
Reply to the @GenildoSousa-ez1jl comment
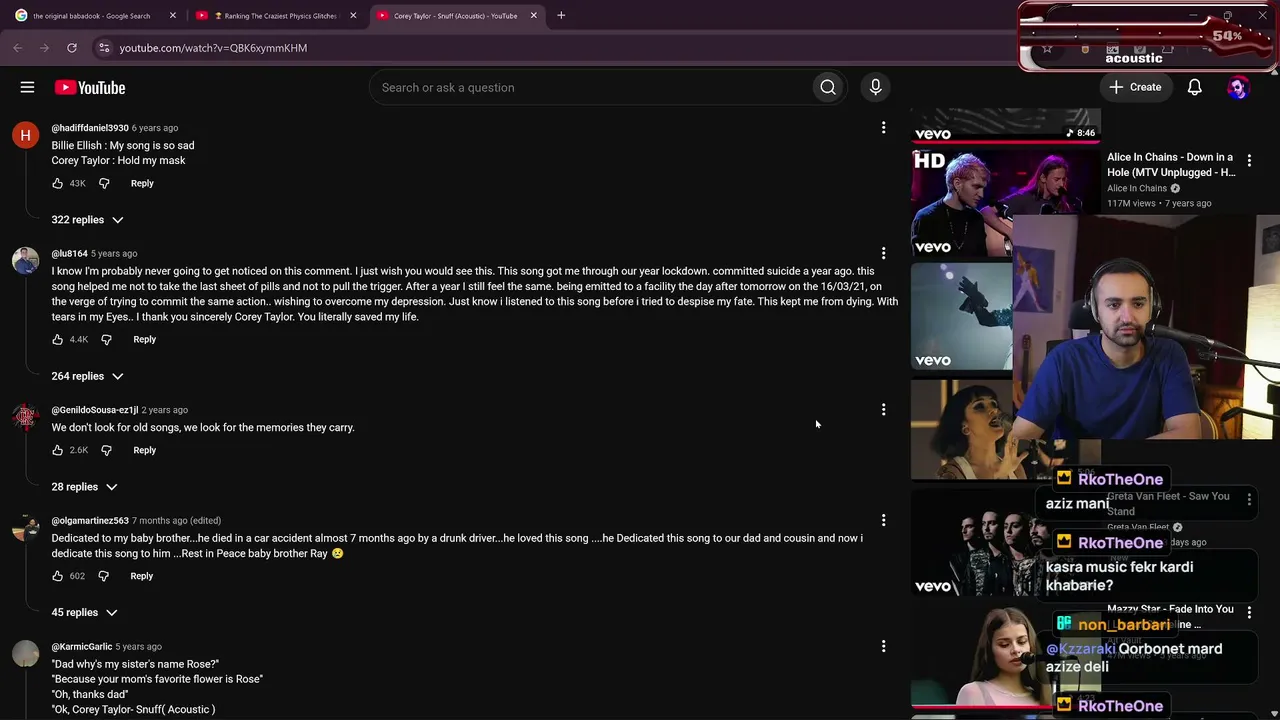coord(144,450)
